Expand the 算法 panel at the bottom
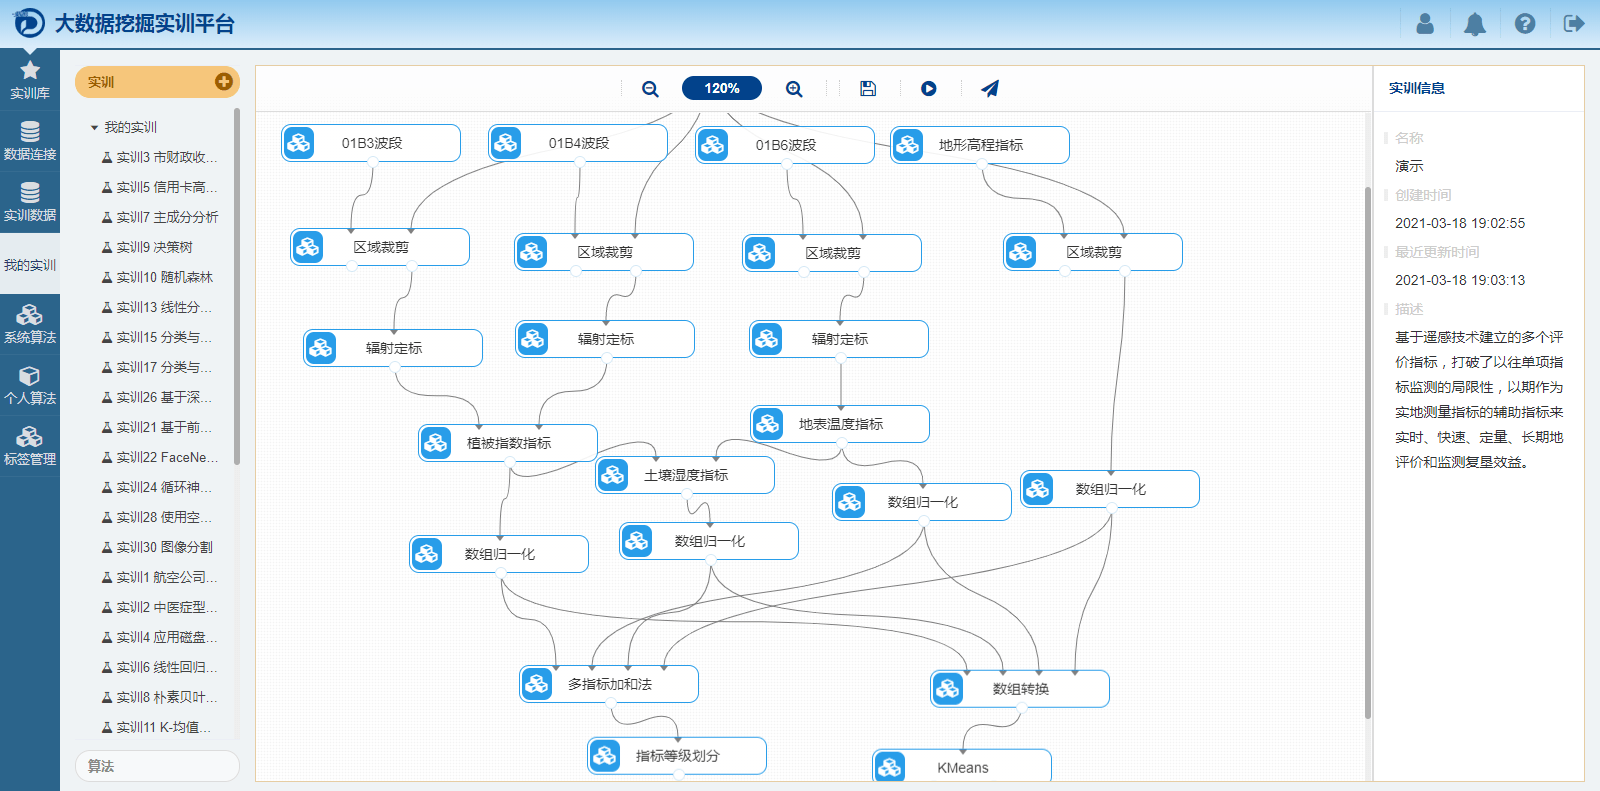The height and width of the screenshot is (791, 1600). [x=157, y=766]
